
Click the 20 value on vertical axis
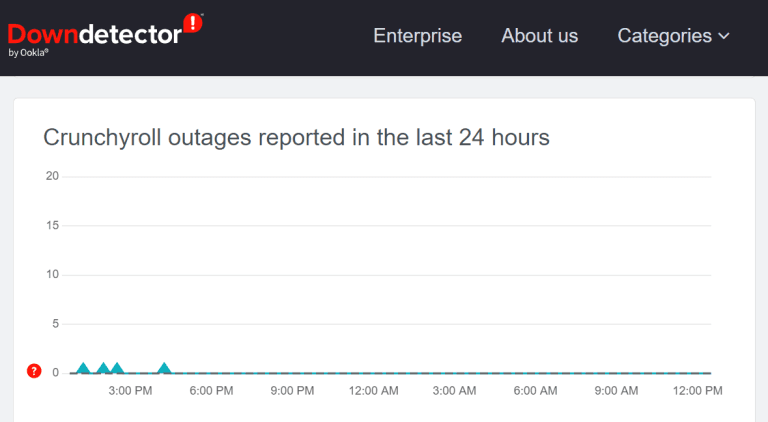coord(52,177)
